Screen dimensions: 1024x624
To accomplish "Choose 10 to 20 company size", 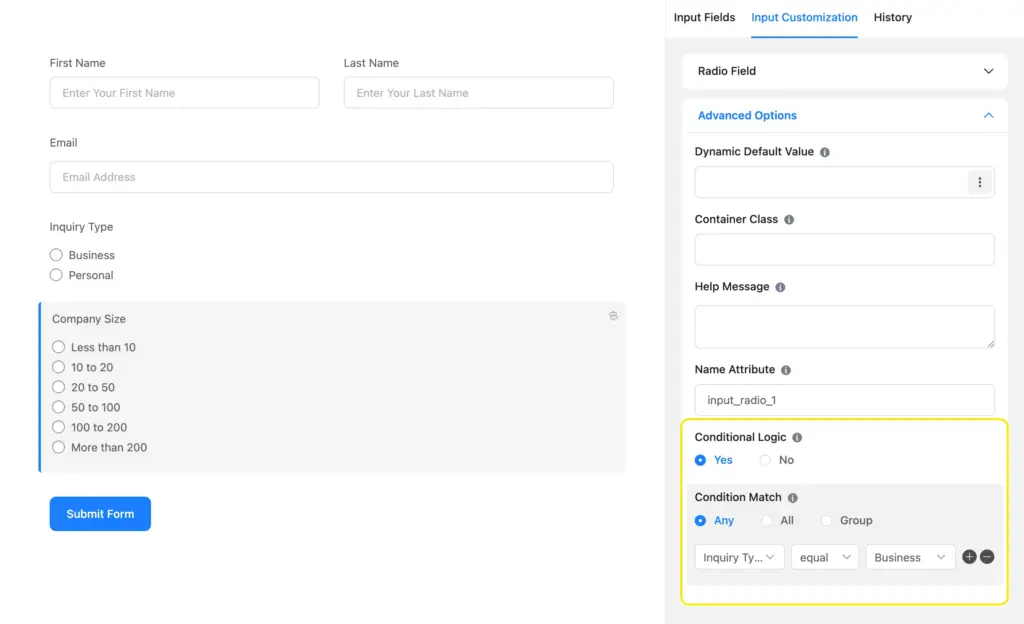I will (x=59, y=367).
